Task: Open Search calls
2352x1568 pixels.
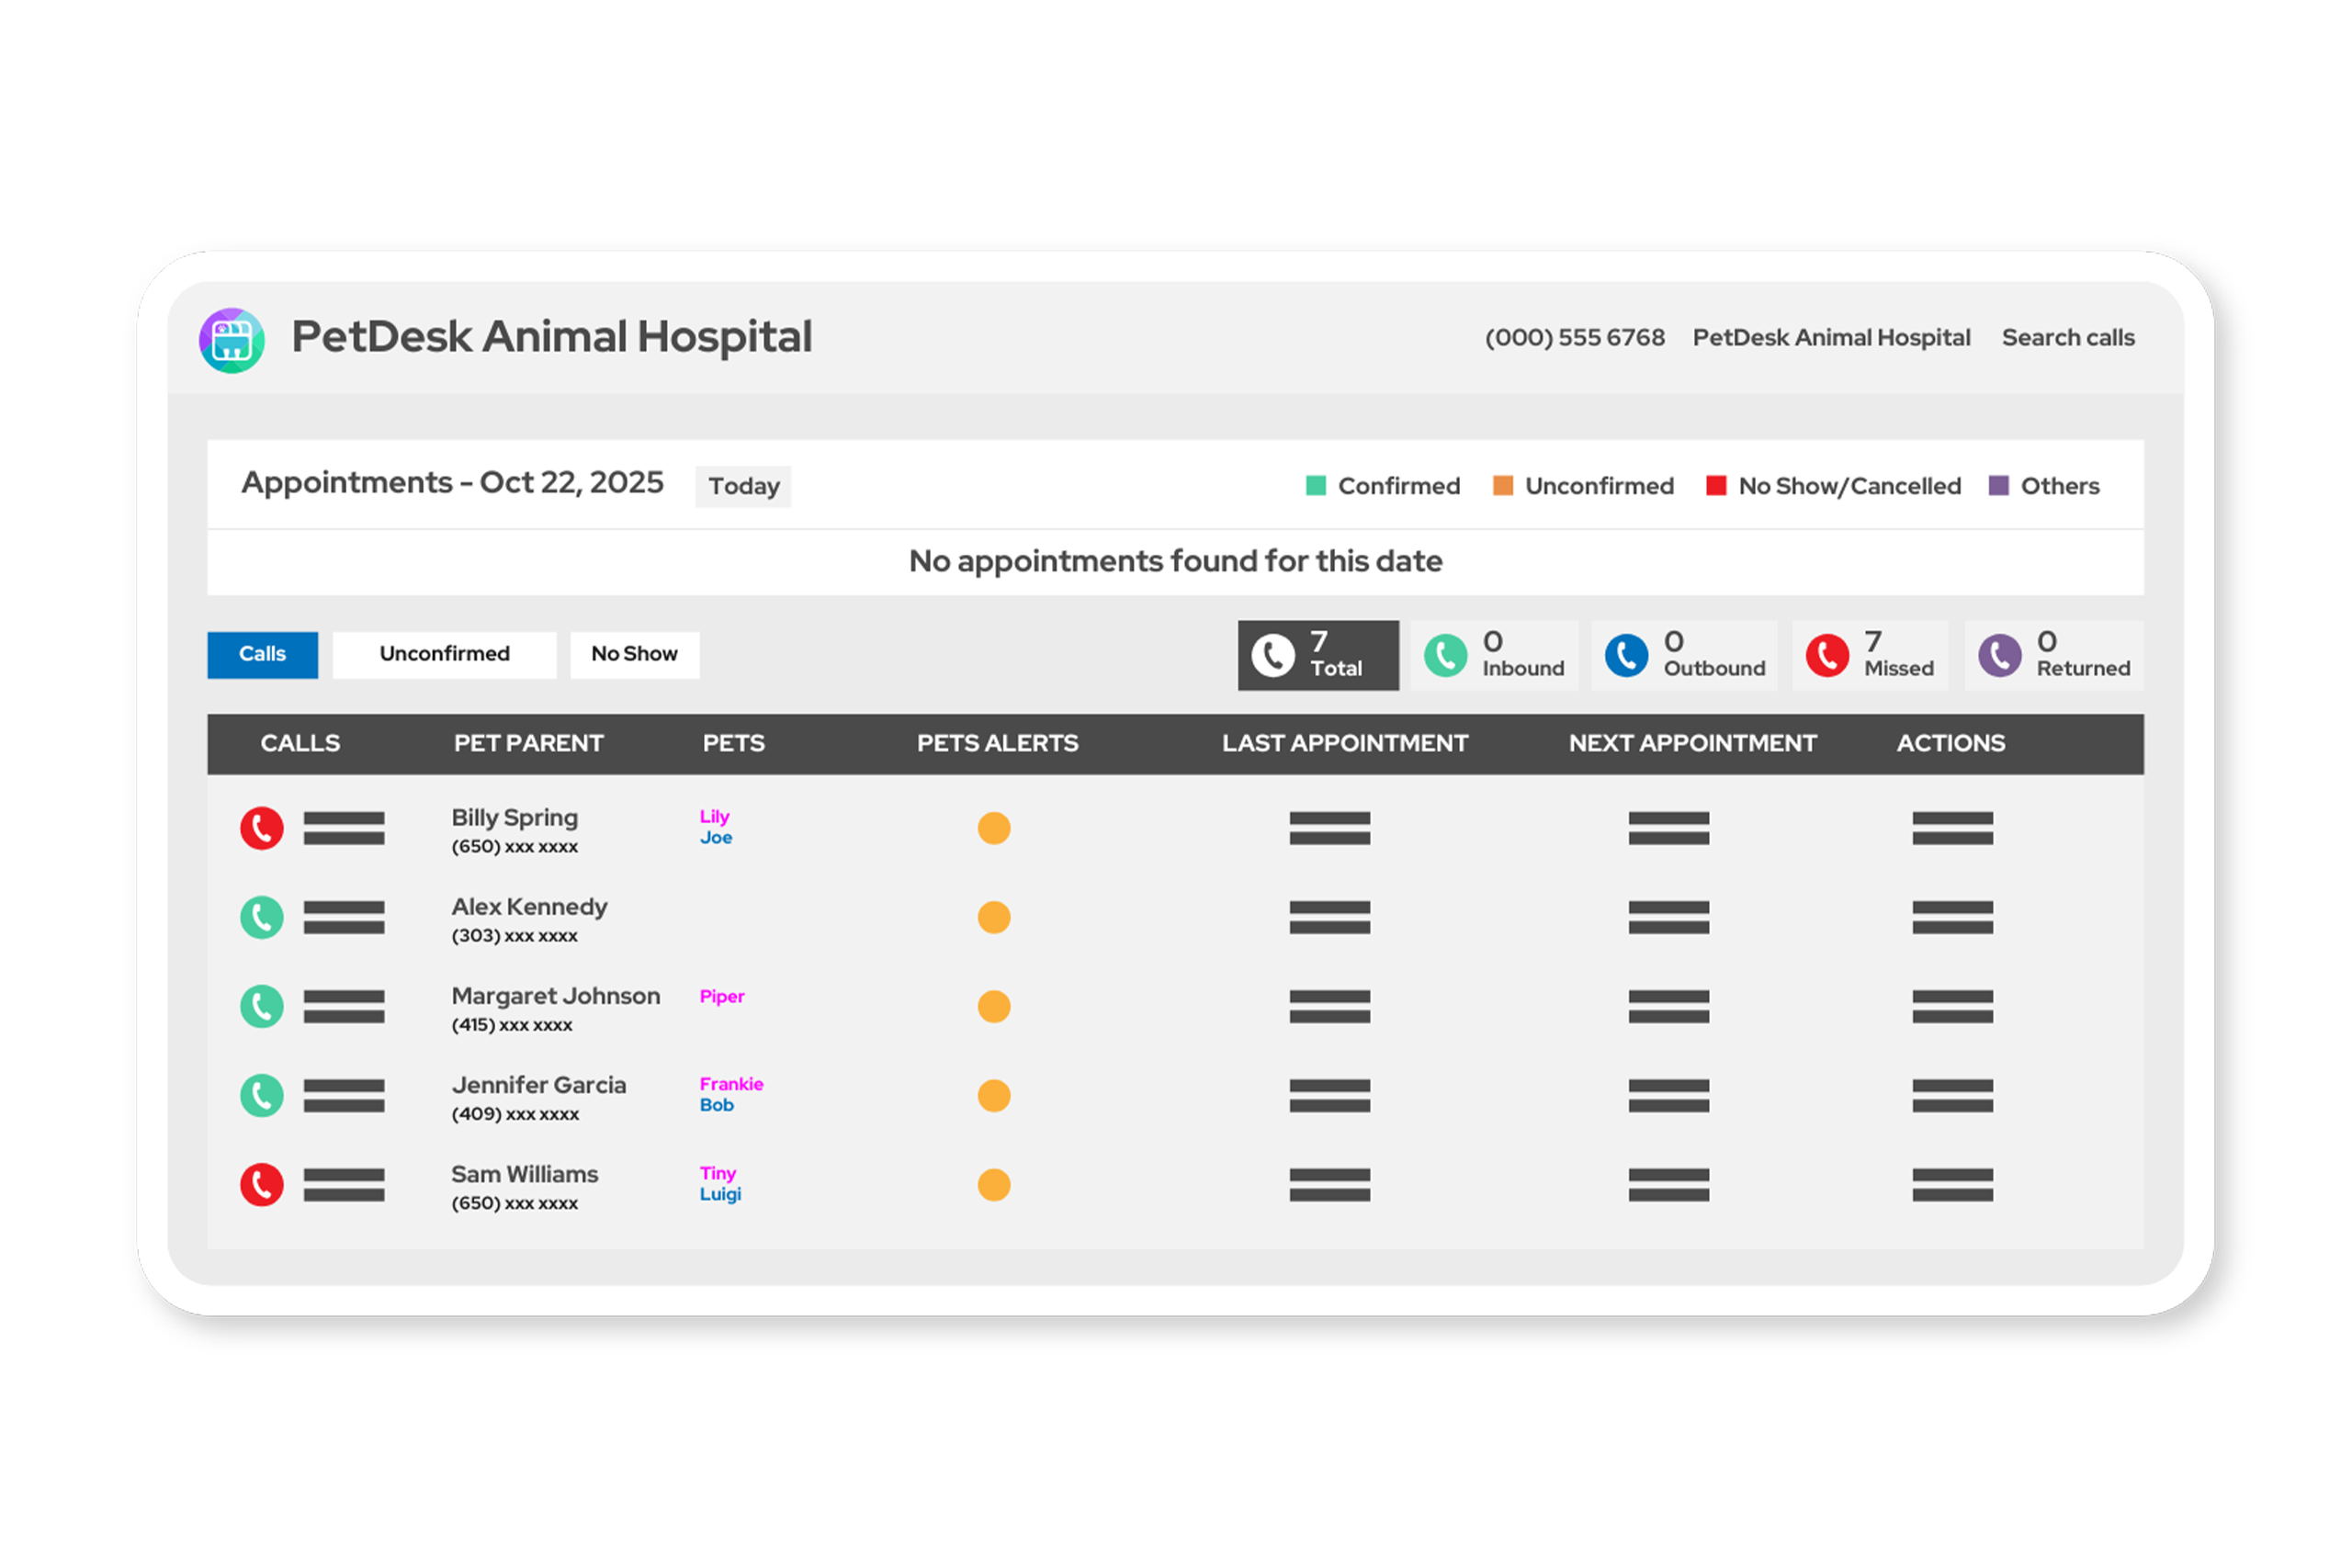Action: click(x=2068, y=337)
